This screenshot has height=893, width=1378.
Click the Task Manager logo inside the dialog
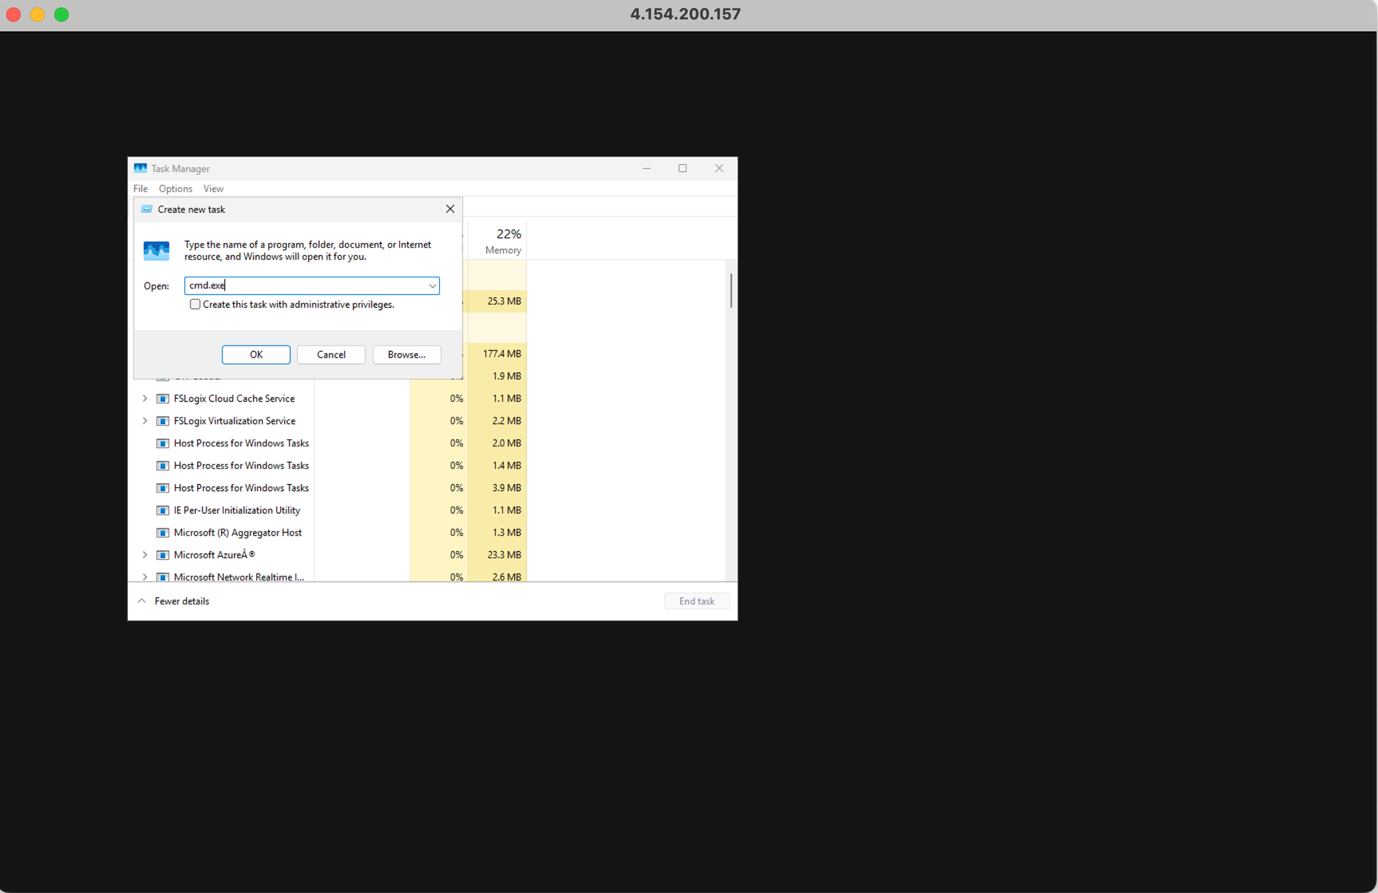pos(156,250)
